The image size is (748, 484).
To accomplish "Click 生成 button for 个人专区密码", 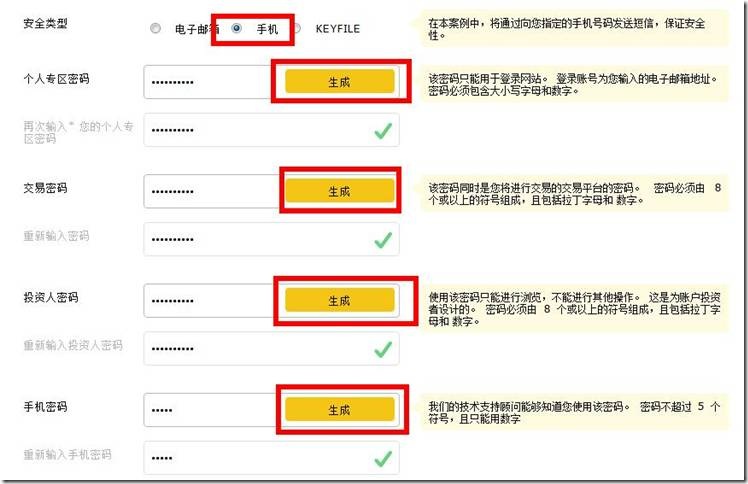I will [340, 82].
